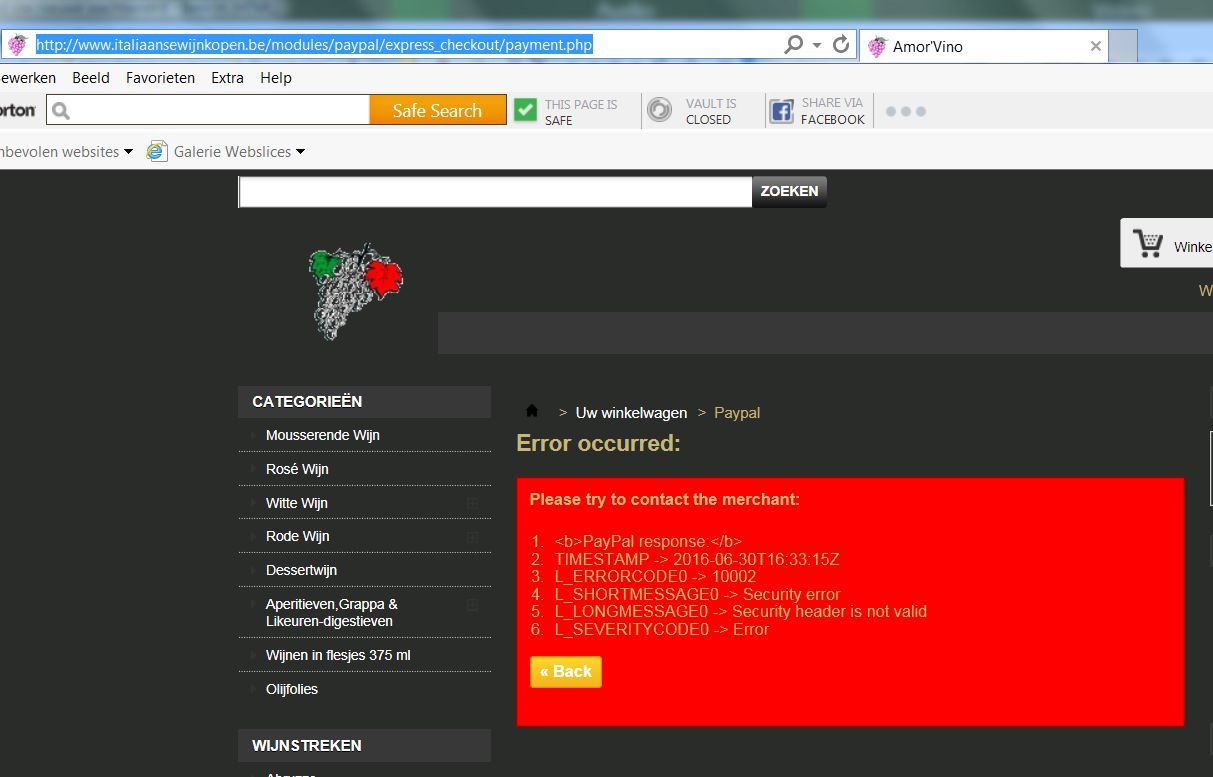
Task: Open the Olijfolies category
Action: (x=292, y=689)
